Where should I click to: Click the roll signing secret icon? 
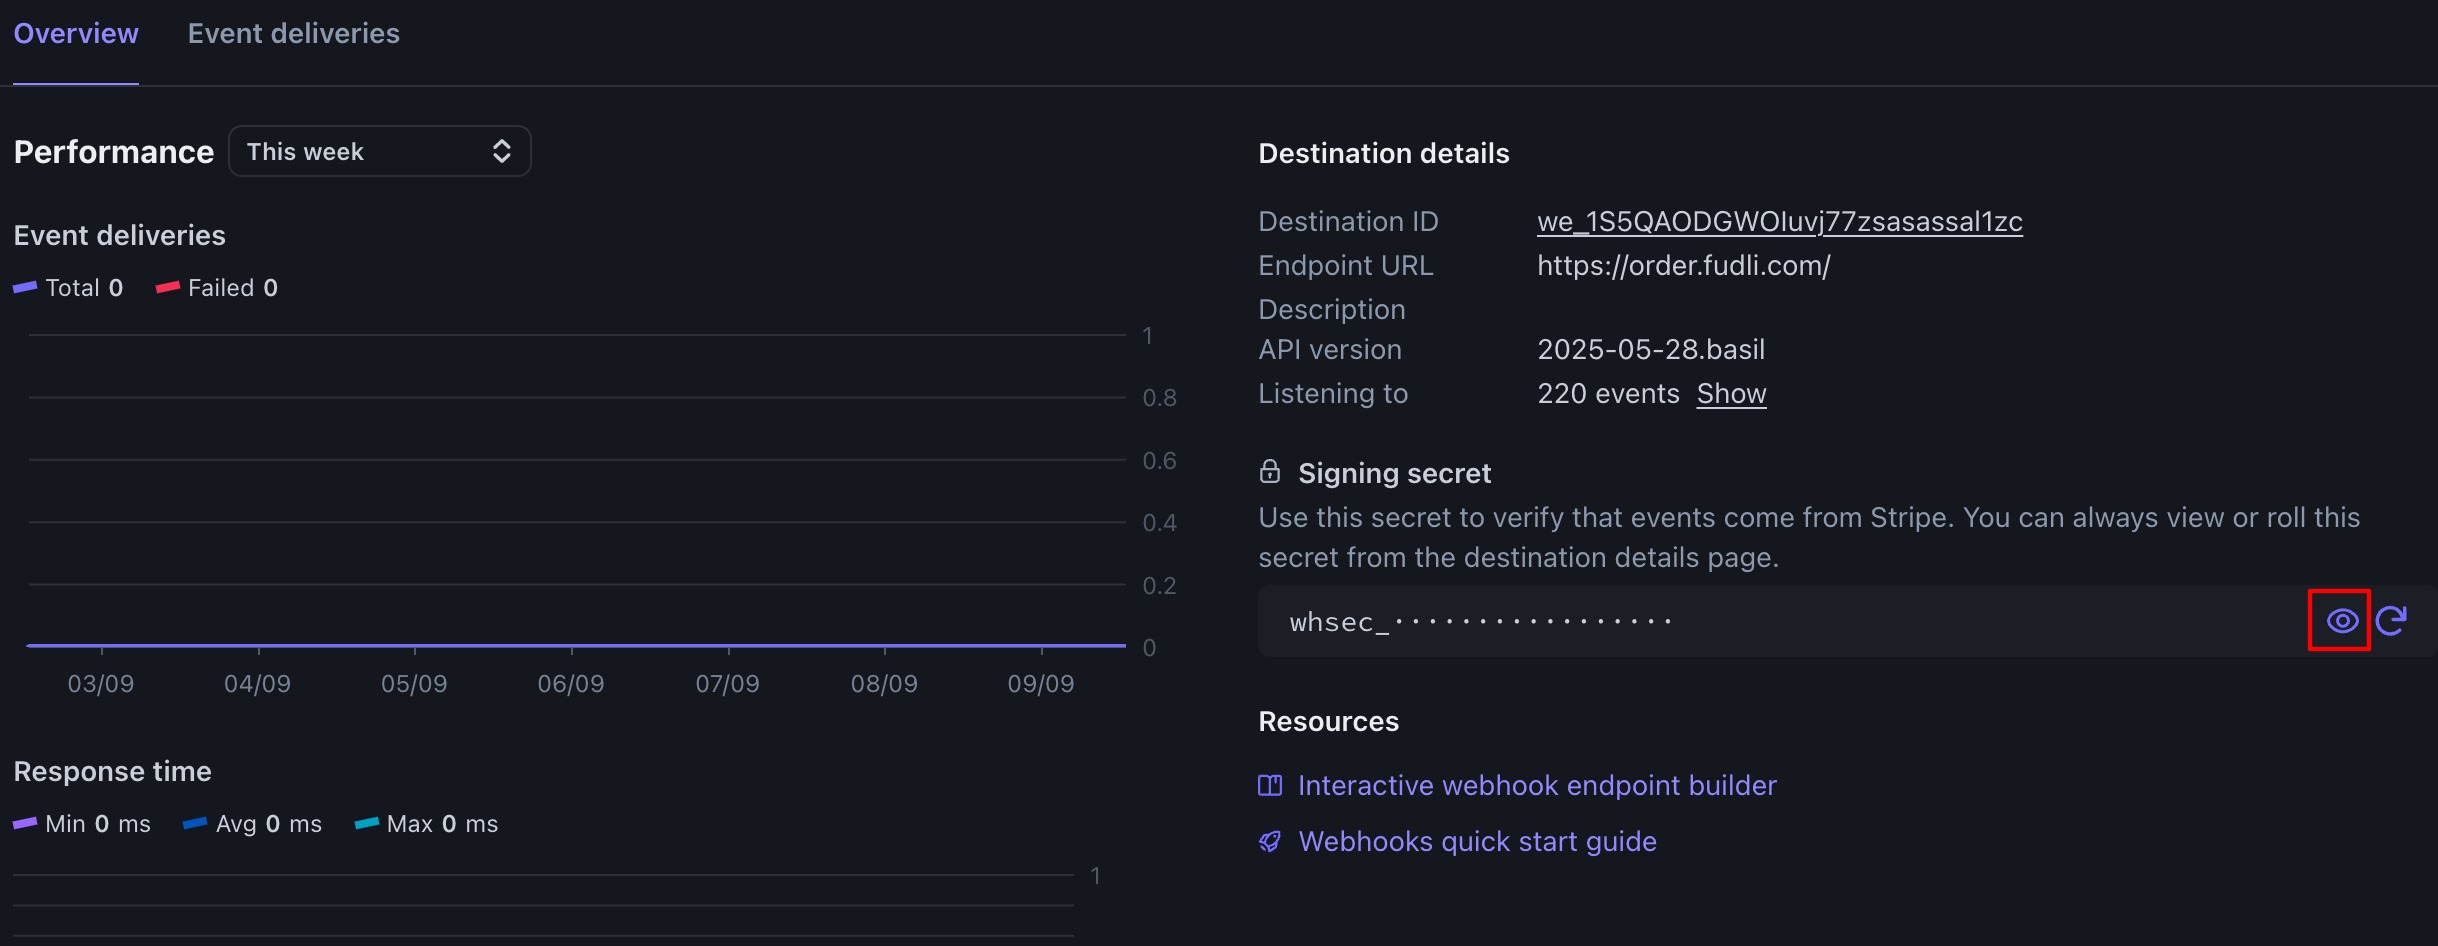click(x=2392, y=621)
